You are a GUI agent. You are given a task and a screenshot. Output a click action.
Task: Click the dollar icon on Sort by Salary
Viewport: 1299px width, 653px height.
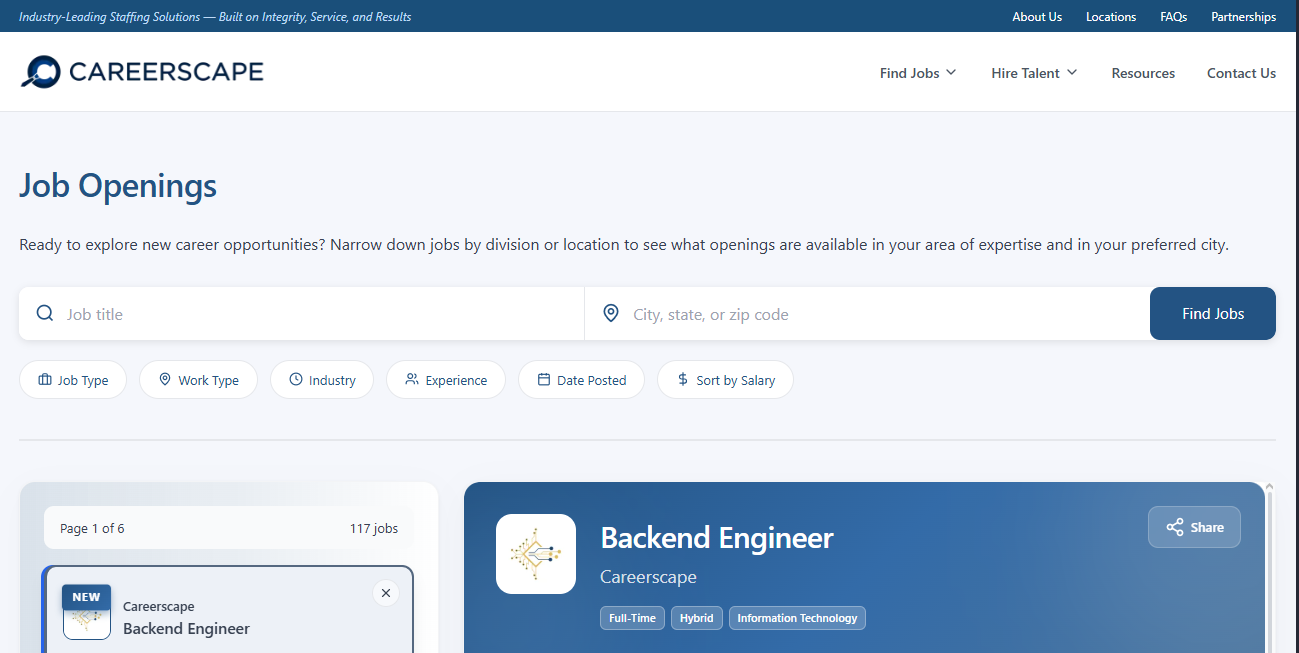click(682, 379)
